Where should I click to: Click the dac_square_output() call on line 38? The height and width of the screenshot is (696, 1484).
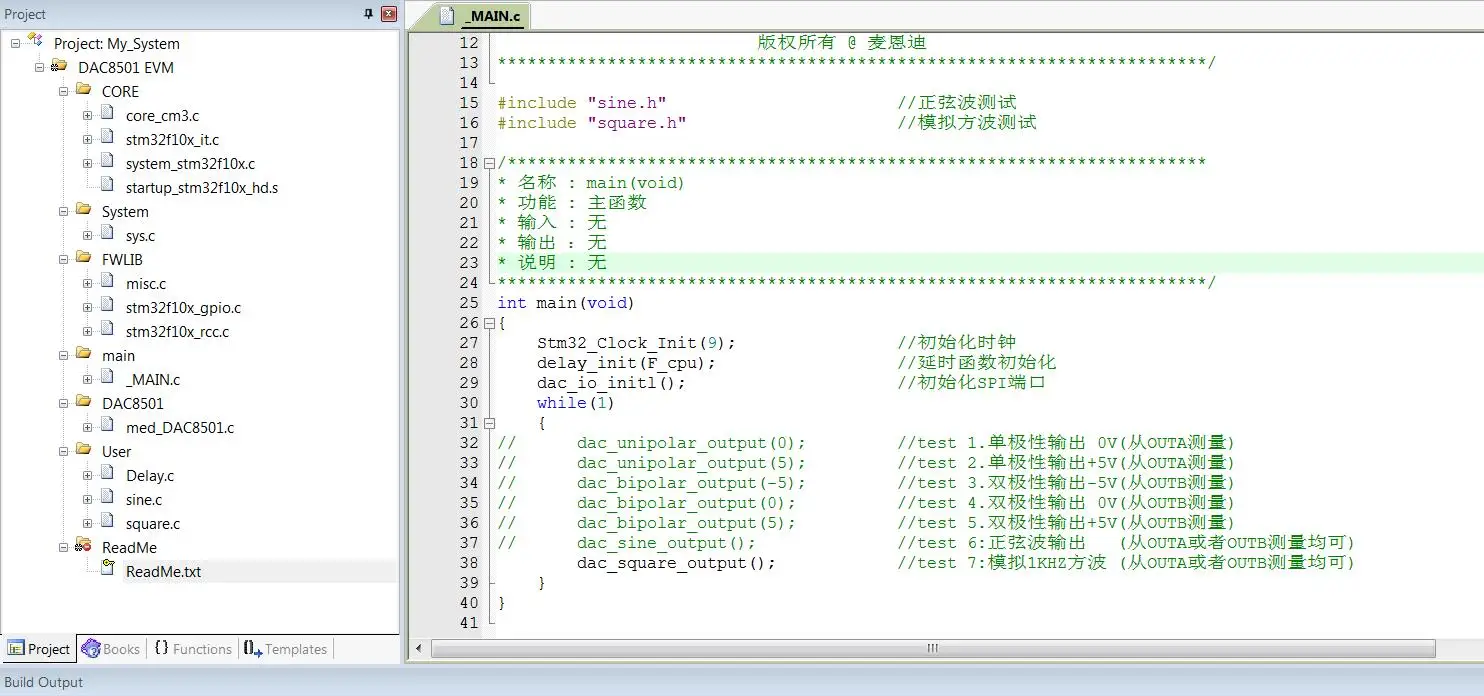[x=676, y=563]
